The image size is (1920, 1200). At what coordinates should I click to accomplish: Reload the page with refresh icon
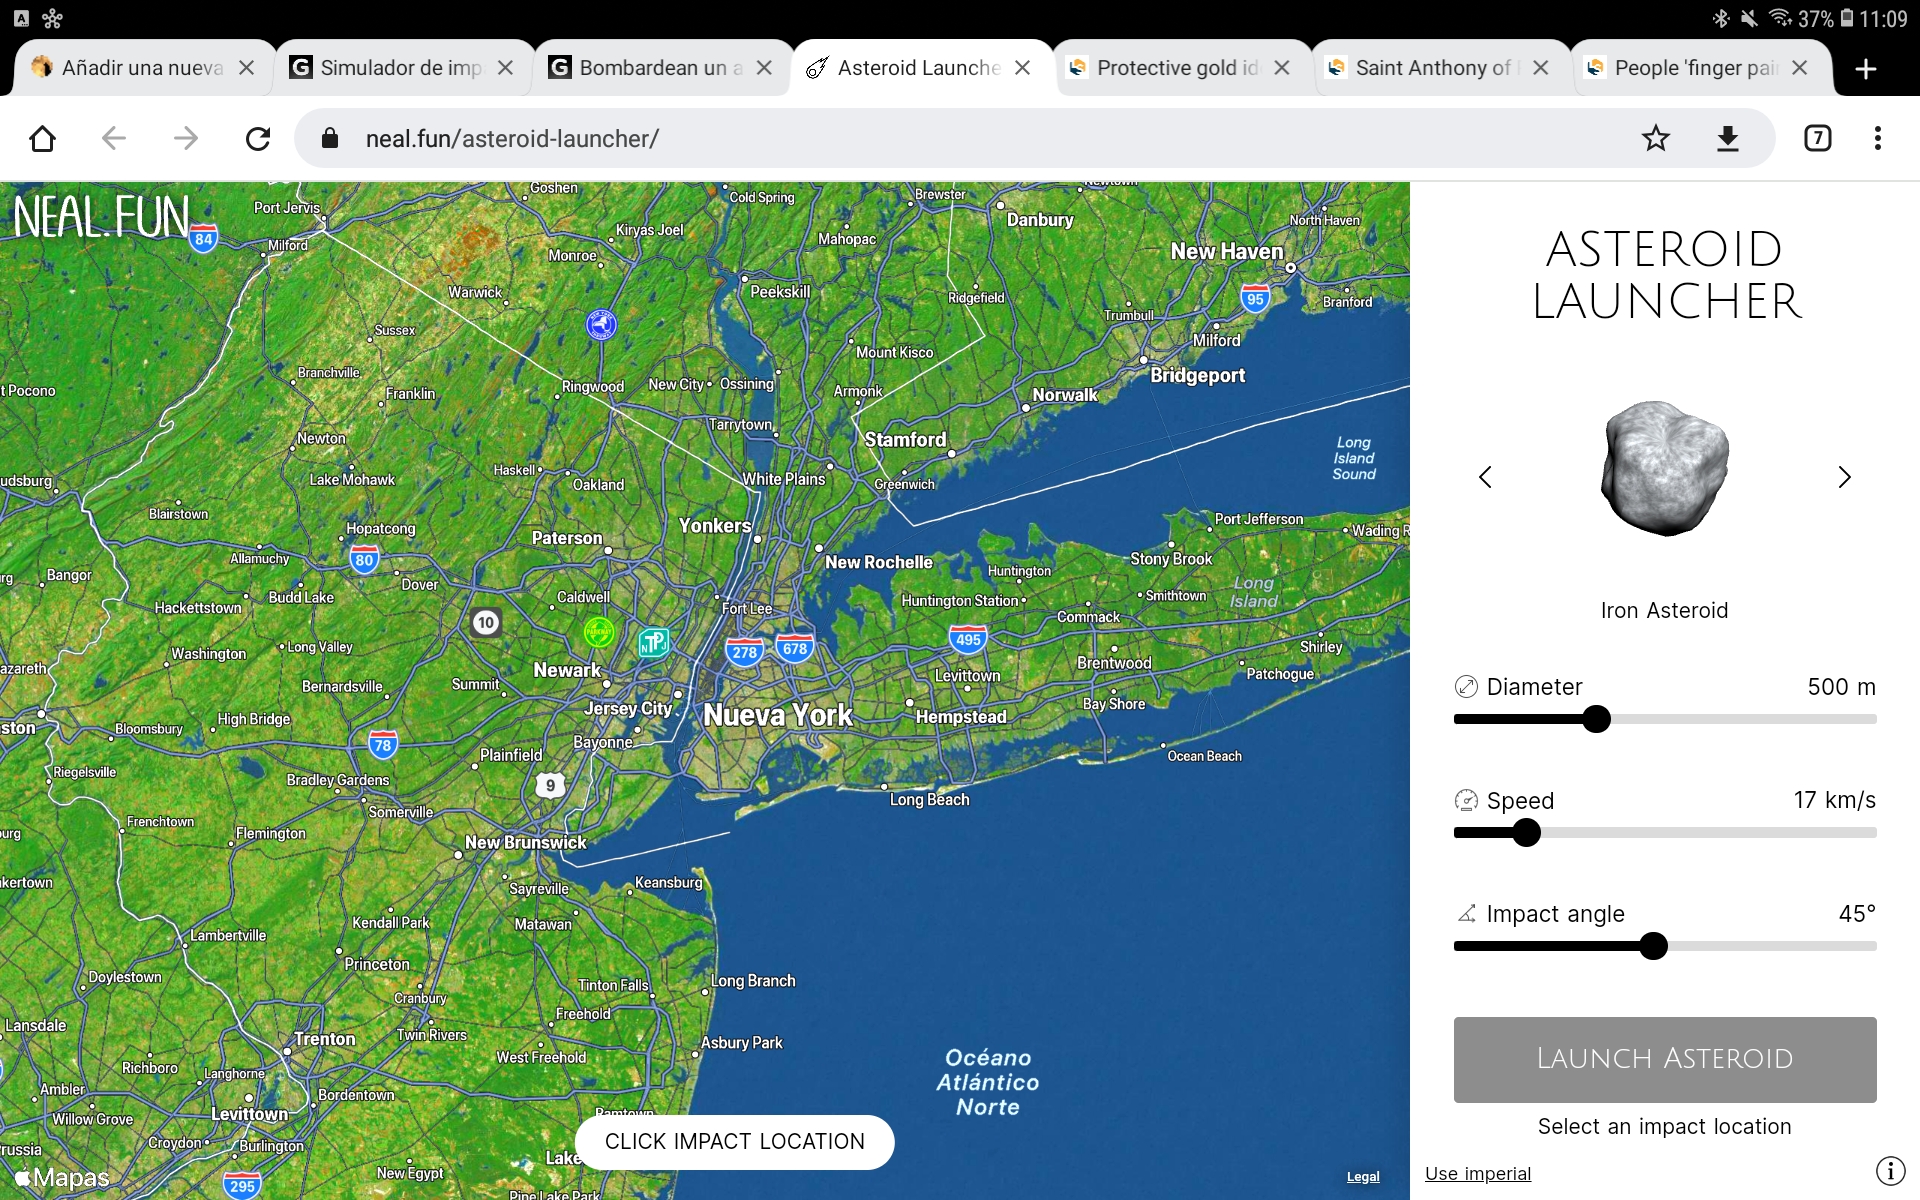(x=258, y=138)
